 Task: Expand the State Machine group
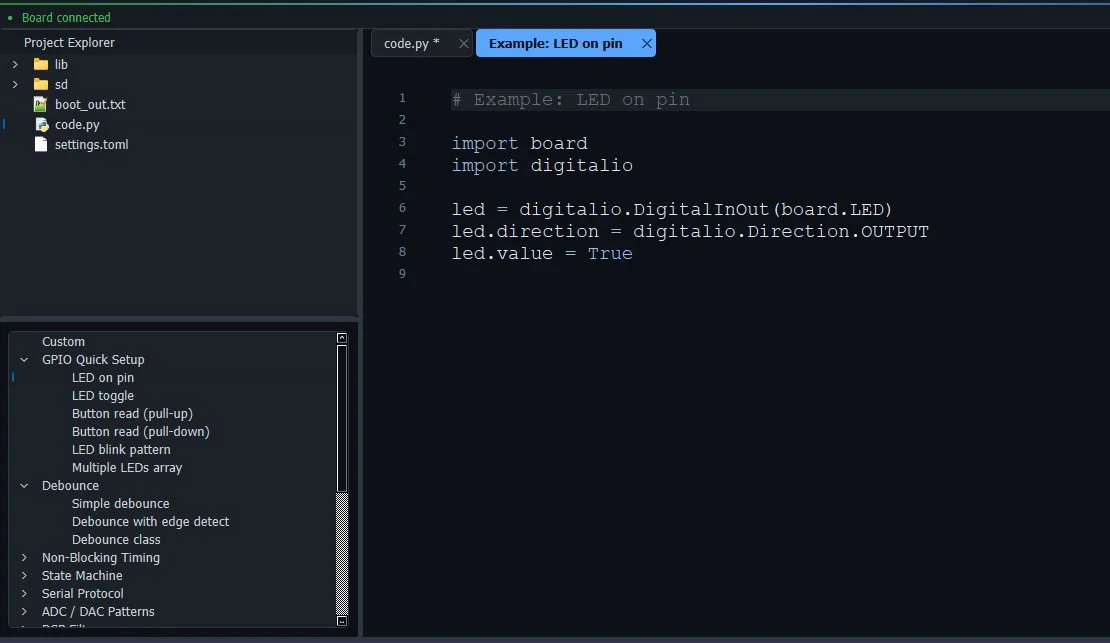coord(24,576)
